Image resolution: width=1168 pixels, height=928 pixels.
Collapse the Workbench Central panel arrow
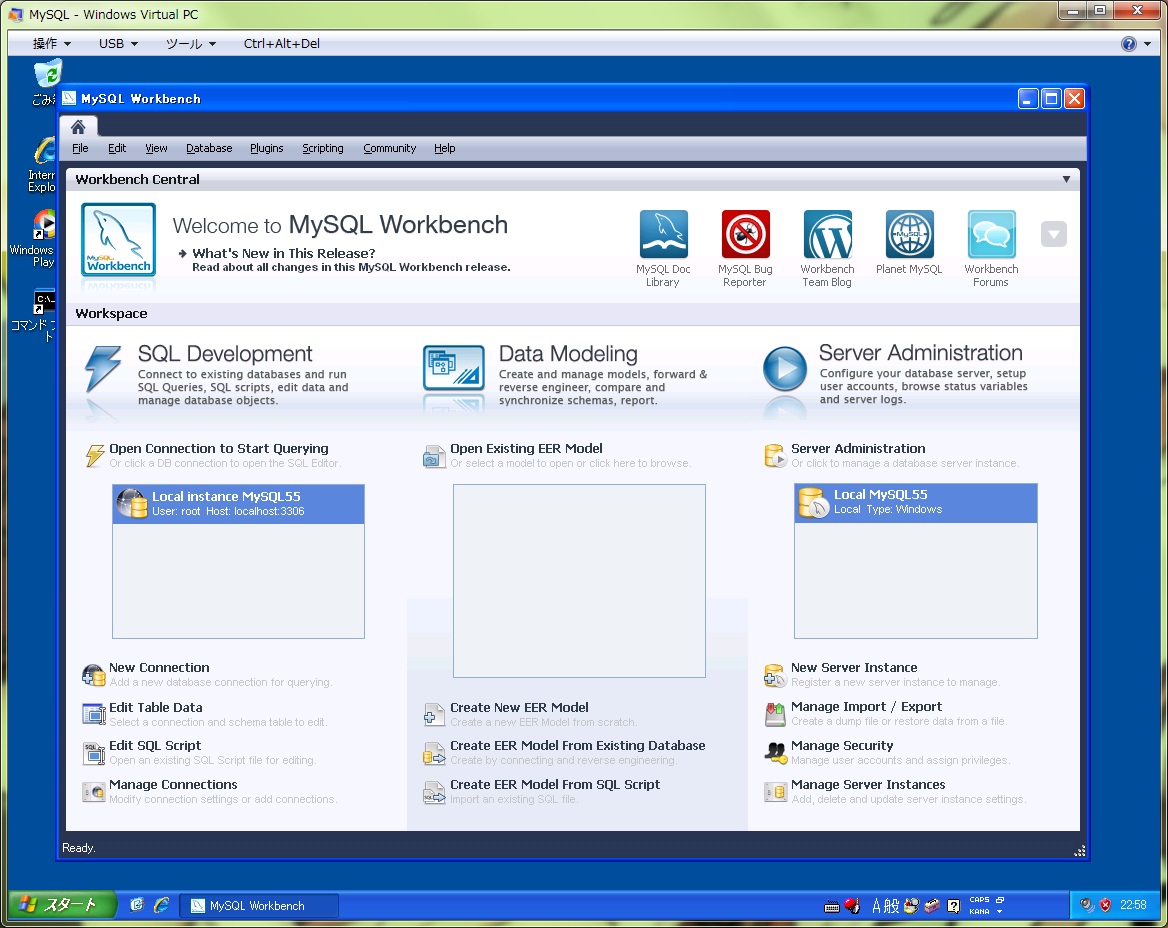coord(1066,179)
